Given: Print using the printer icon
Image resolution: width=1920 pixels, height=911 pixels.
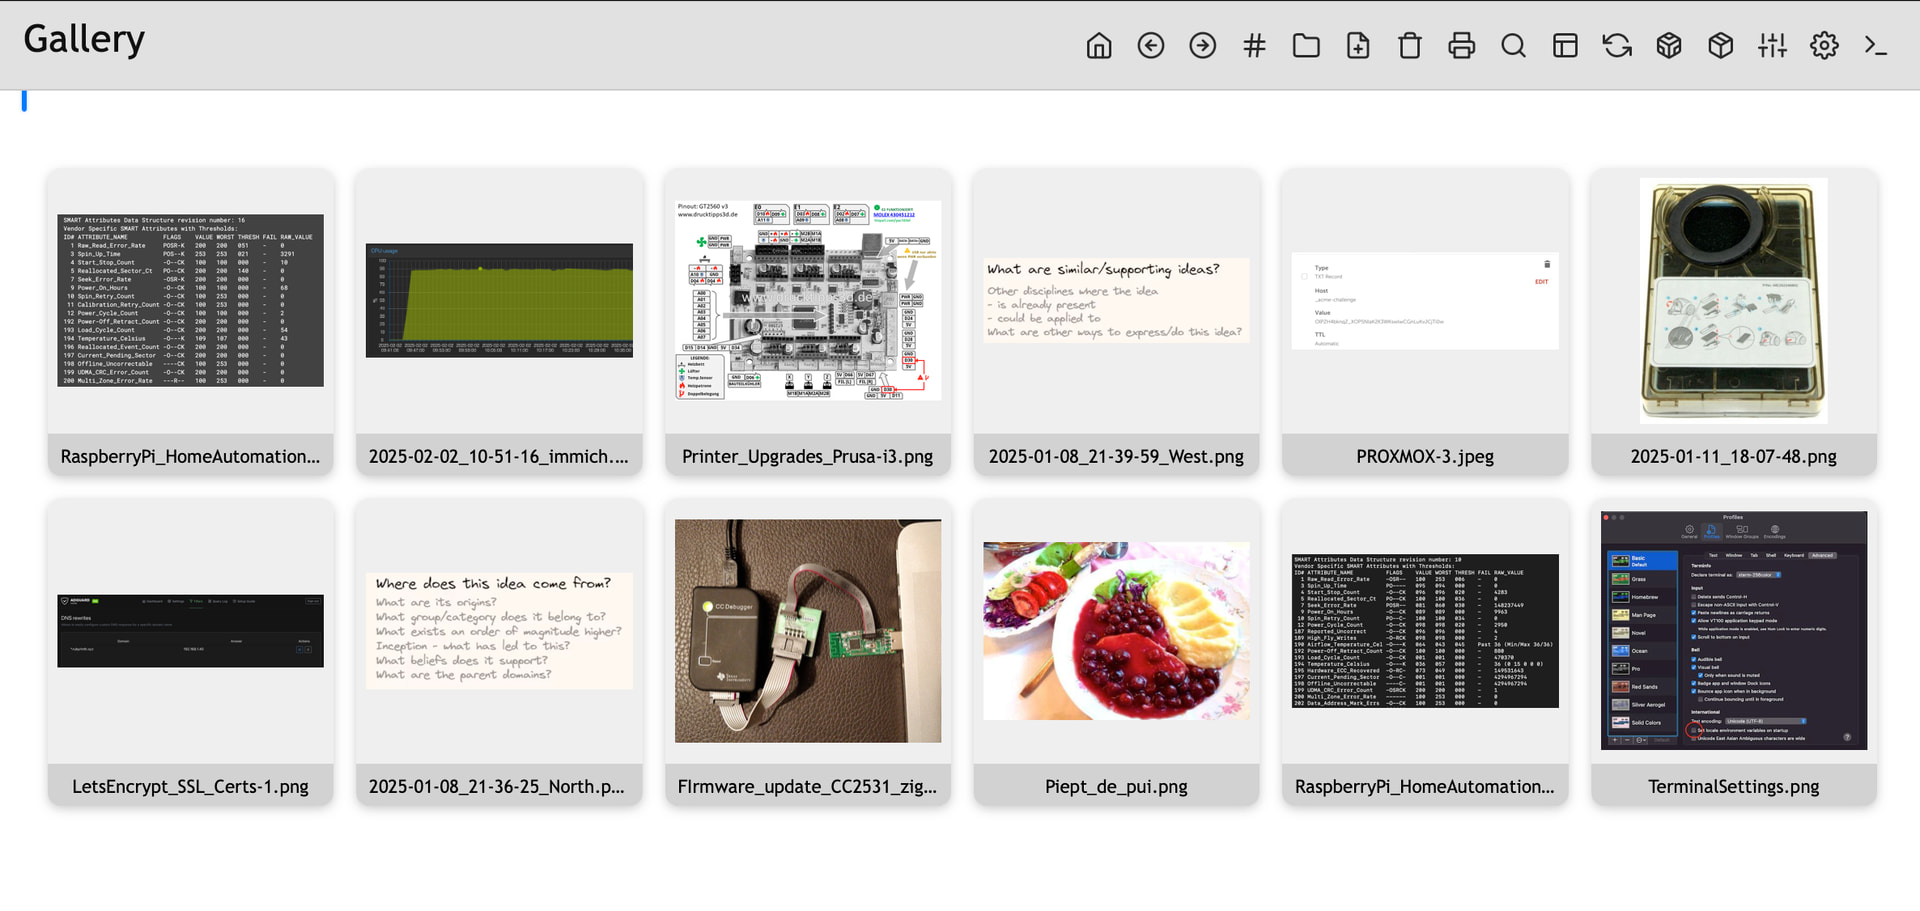Looking at the screenshot, I should point(1461,46).
